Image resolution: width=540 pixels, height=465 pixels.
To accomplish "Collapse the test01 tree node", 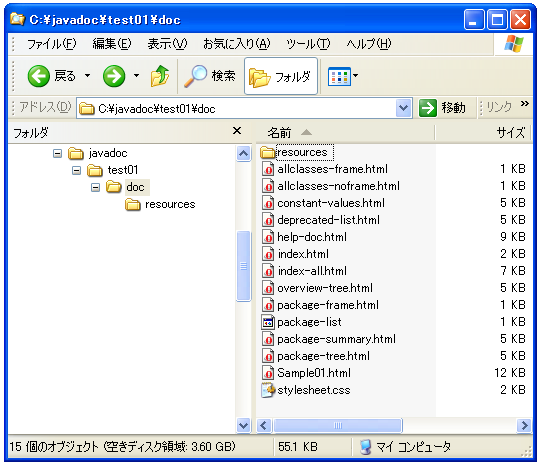I will (76, 170).
